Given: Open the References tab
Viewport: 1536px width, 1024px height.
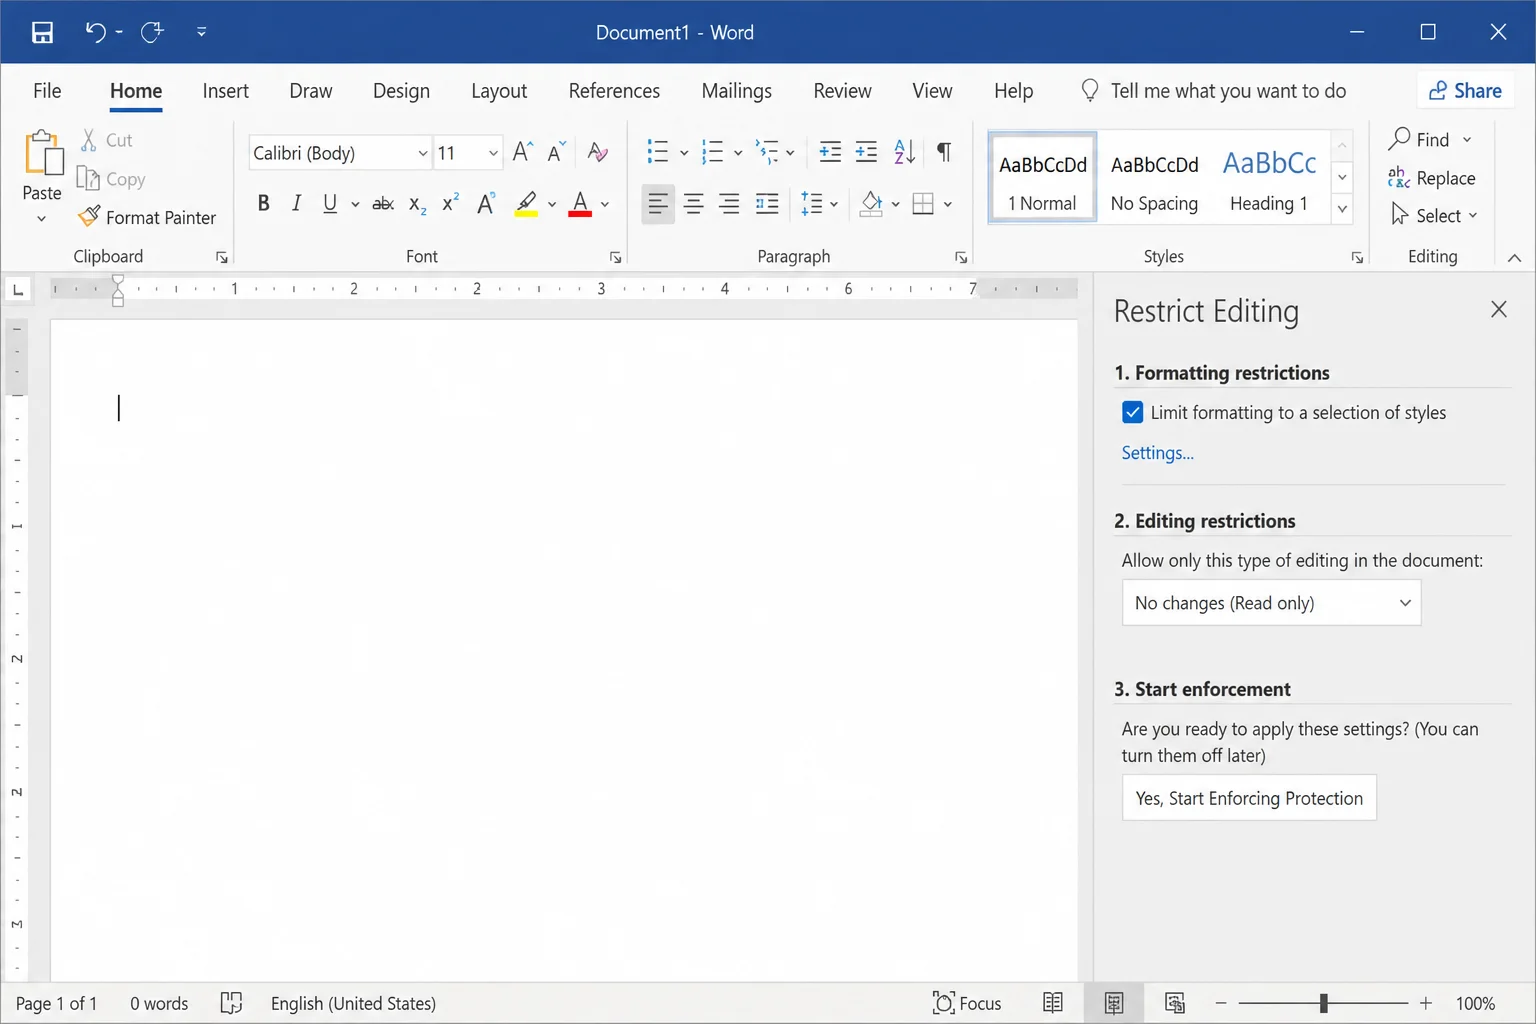Looking at the screenshot, I should [614, 91].
